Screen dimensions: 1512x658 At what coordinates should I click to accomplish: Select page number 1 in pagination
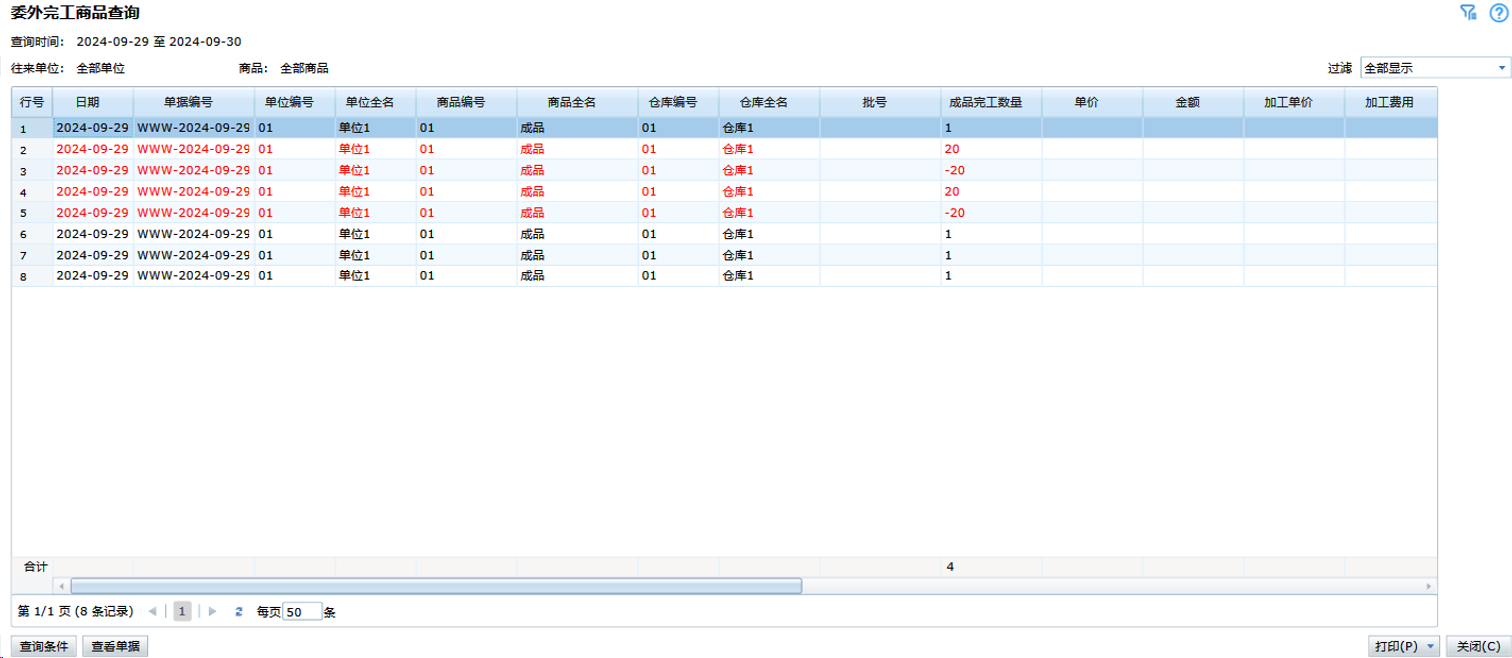click(182, 611)
